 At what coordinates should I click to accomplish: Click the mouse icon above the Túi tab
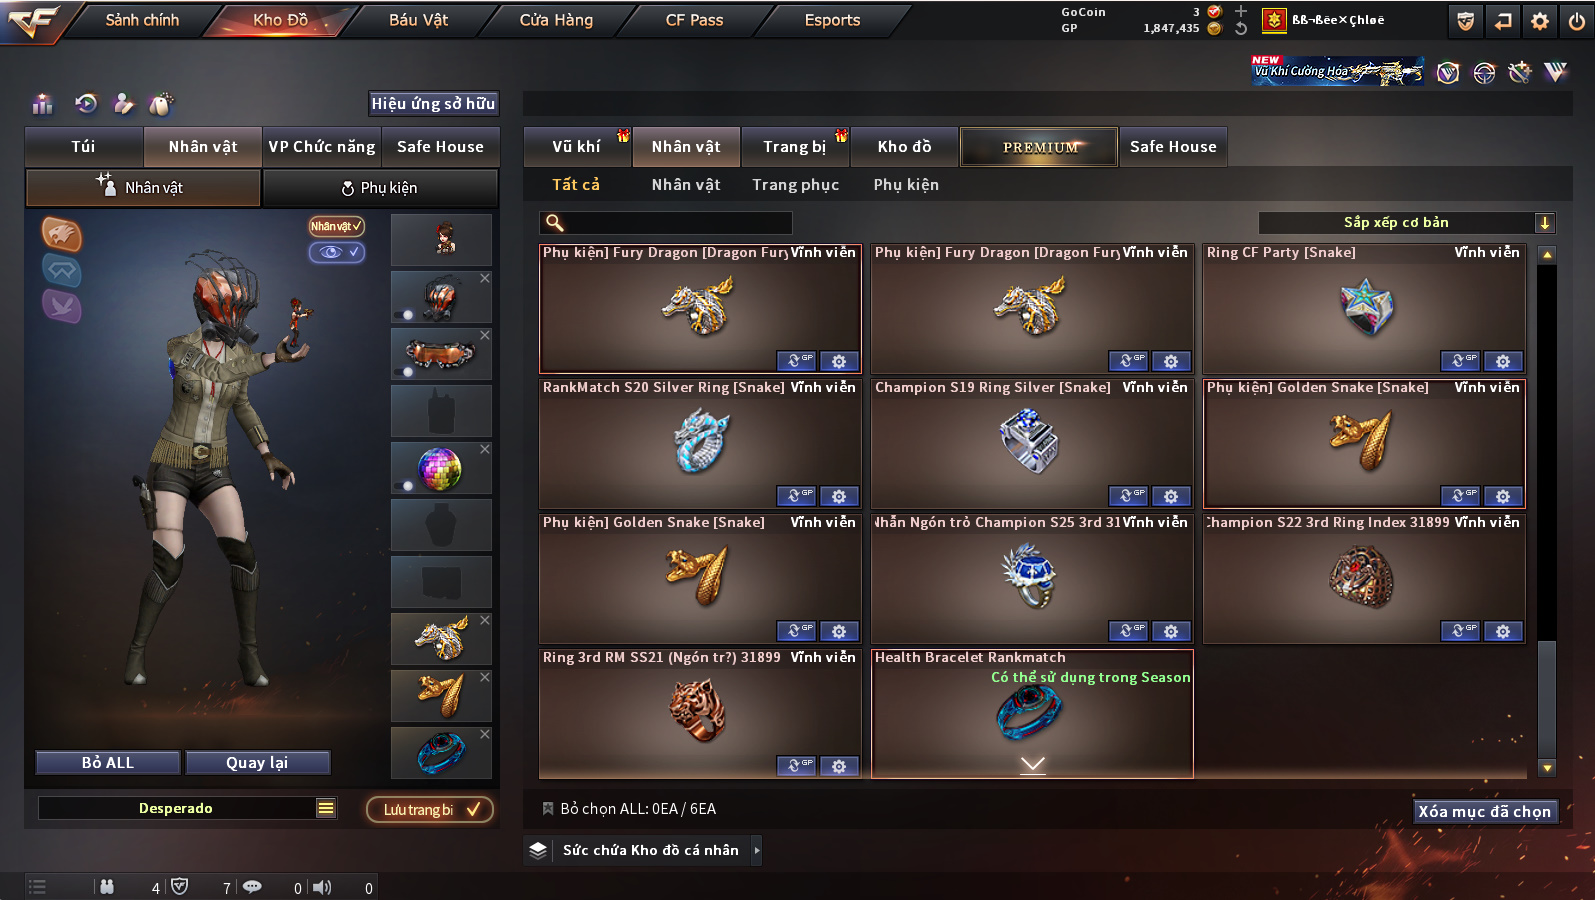tap(161, 103)
